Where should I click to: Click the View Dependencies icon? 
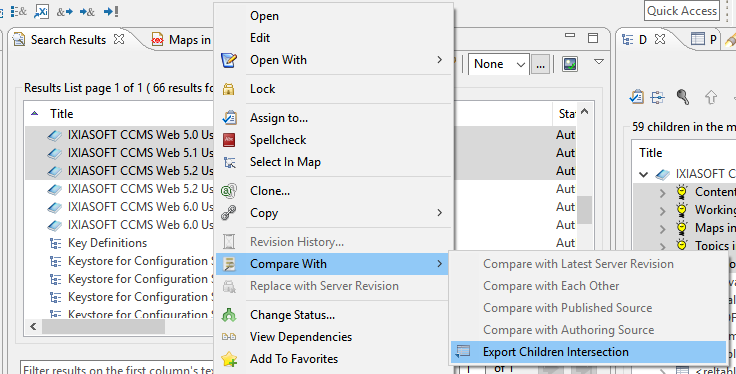tap(229, 337)
